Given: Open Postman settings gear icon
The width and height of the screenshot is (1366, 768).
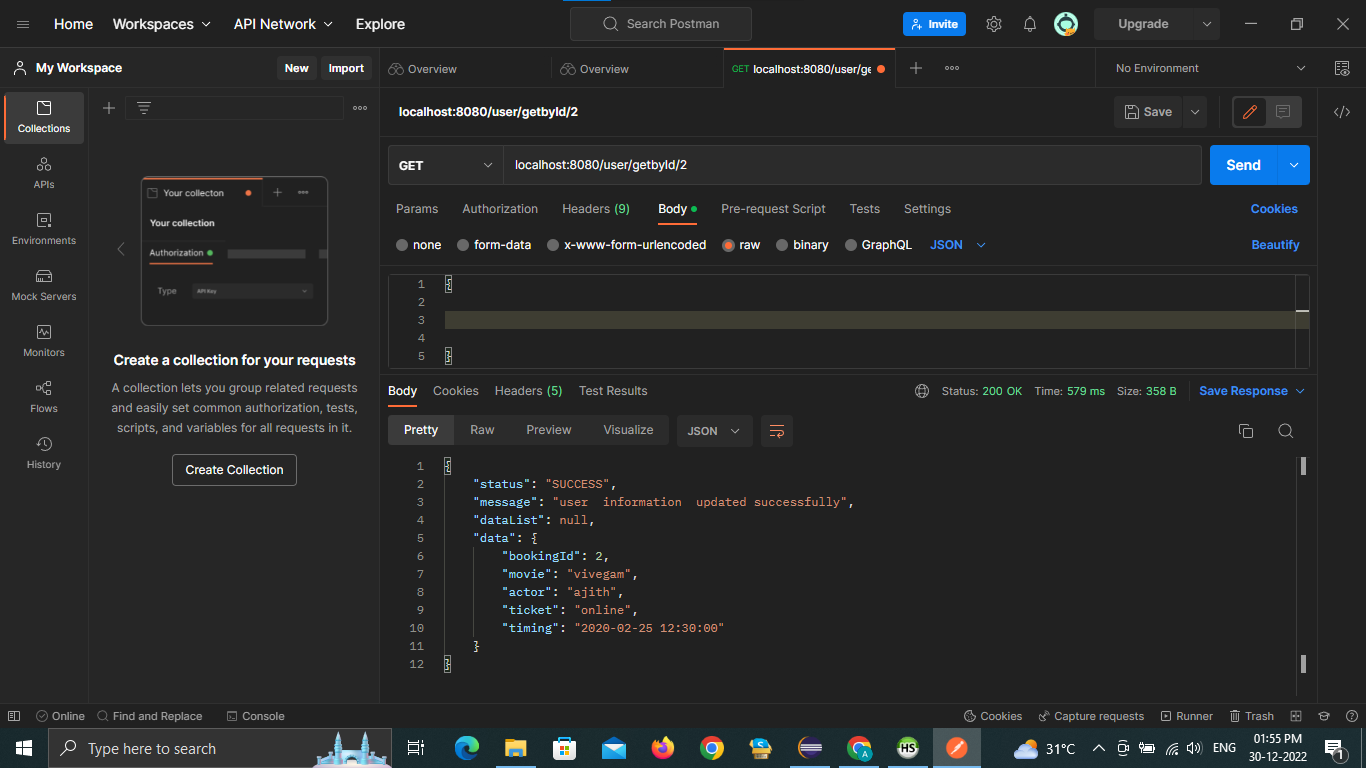Looking at the screenshot, I should [994, 24].
